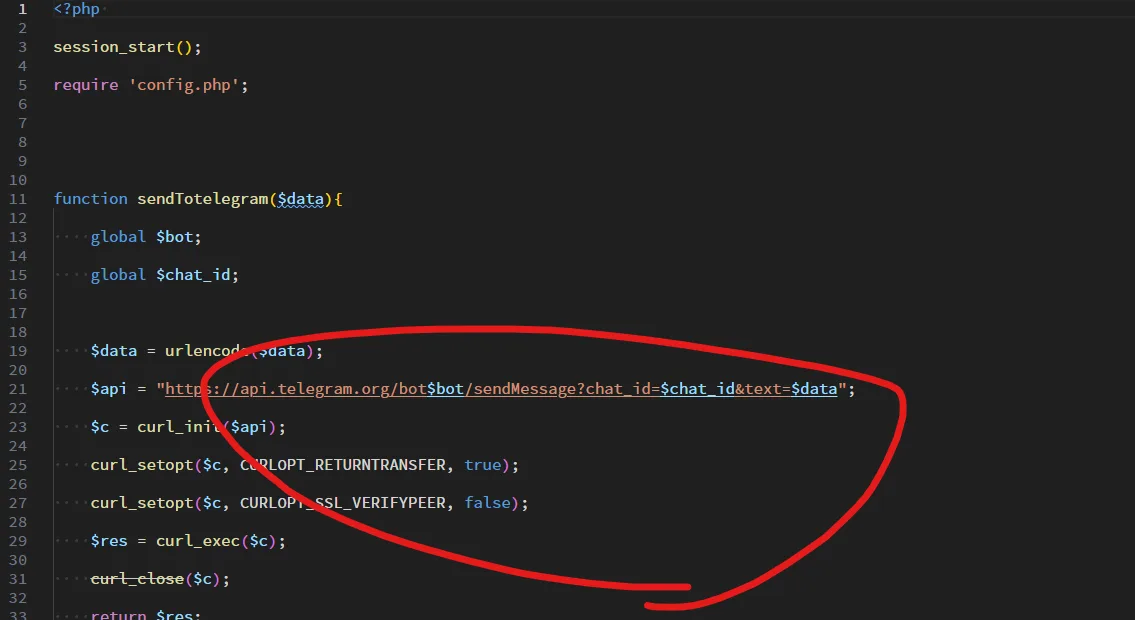Click the CURLOPT_RETURNTRANSFER constant
This screenshot has width=1135, height=620.
[342, 465]
